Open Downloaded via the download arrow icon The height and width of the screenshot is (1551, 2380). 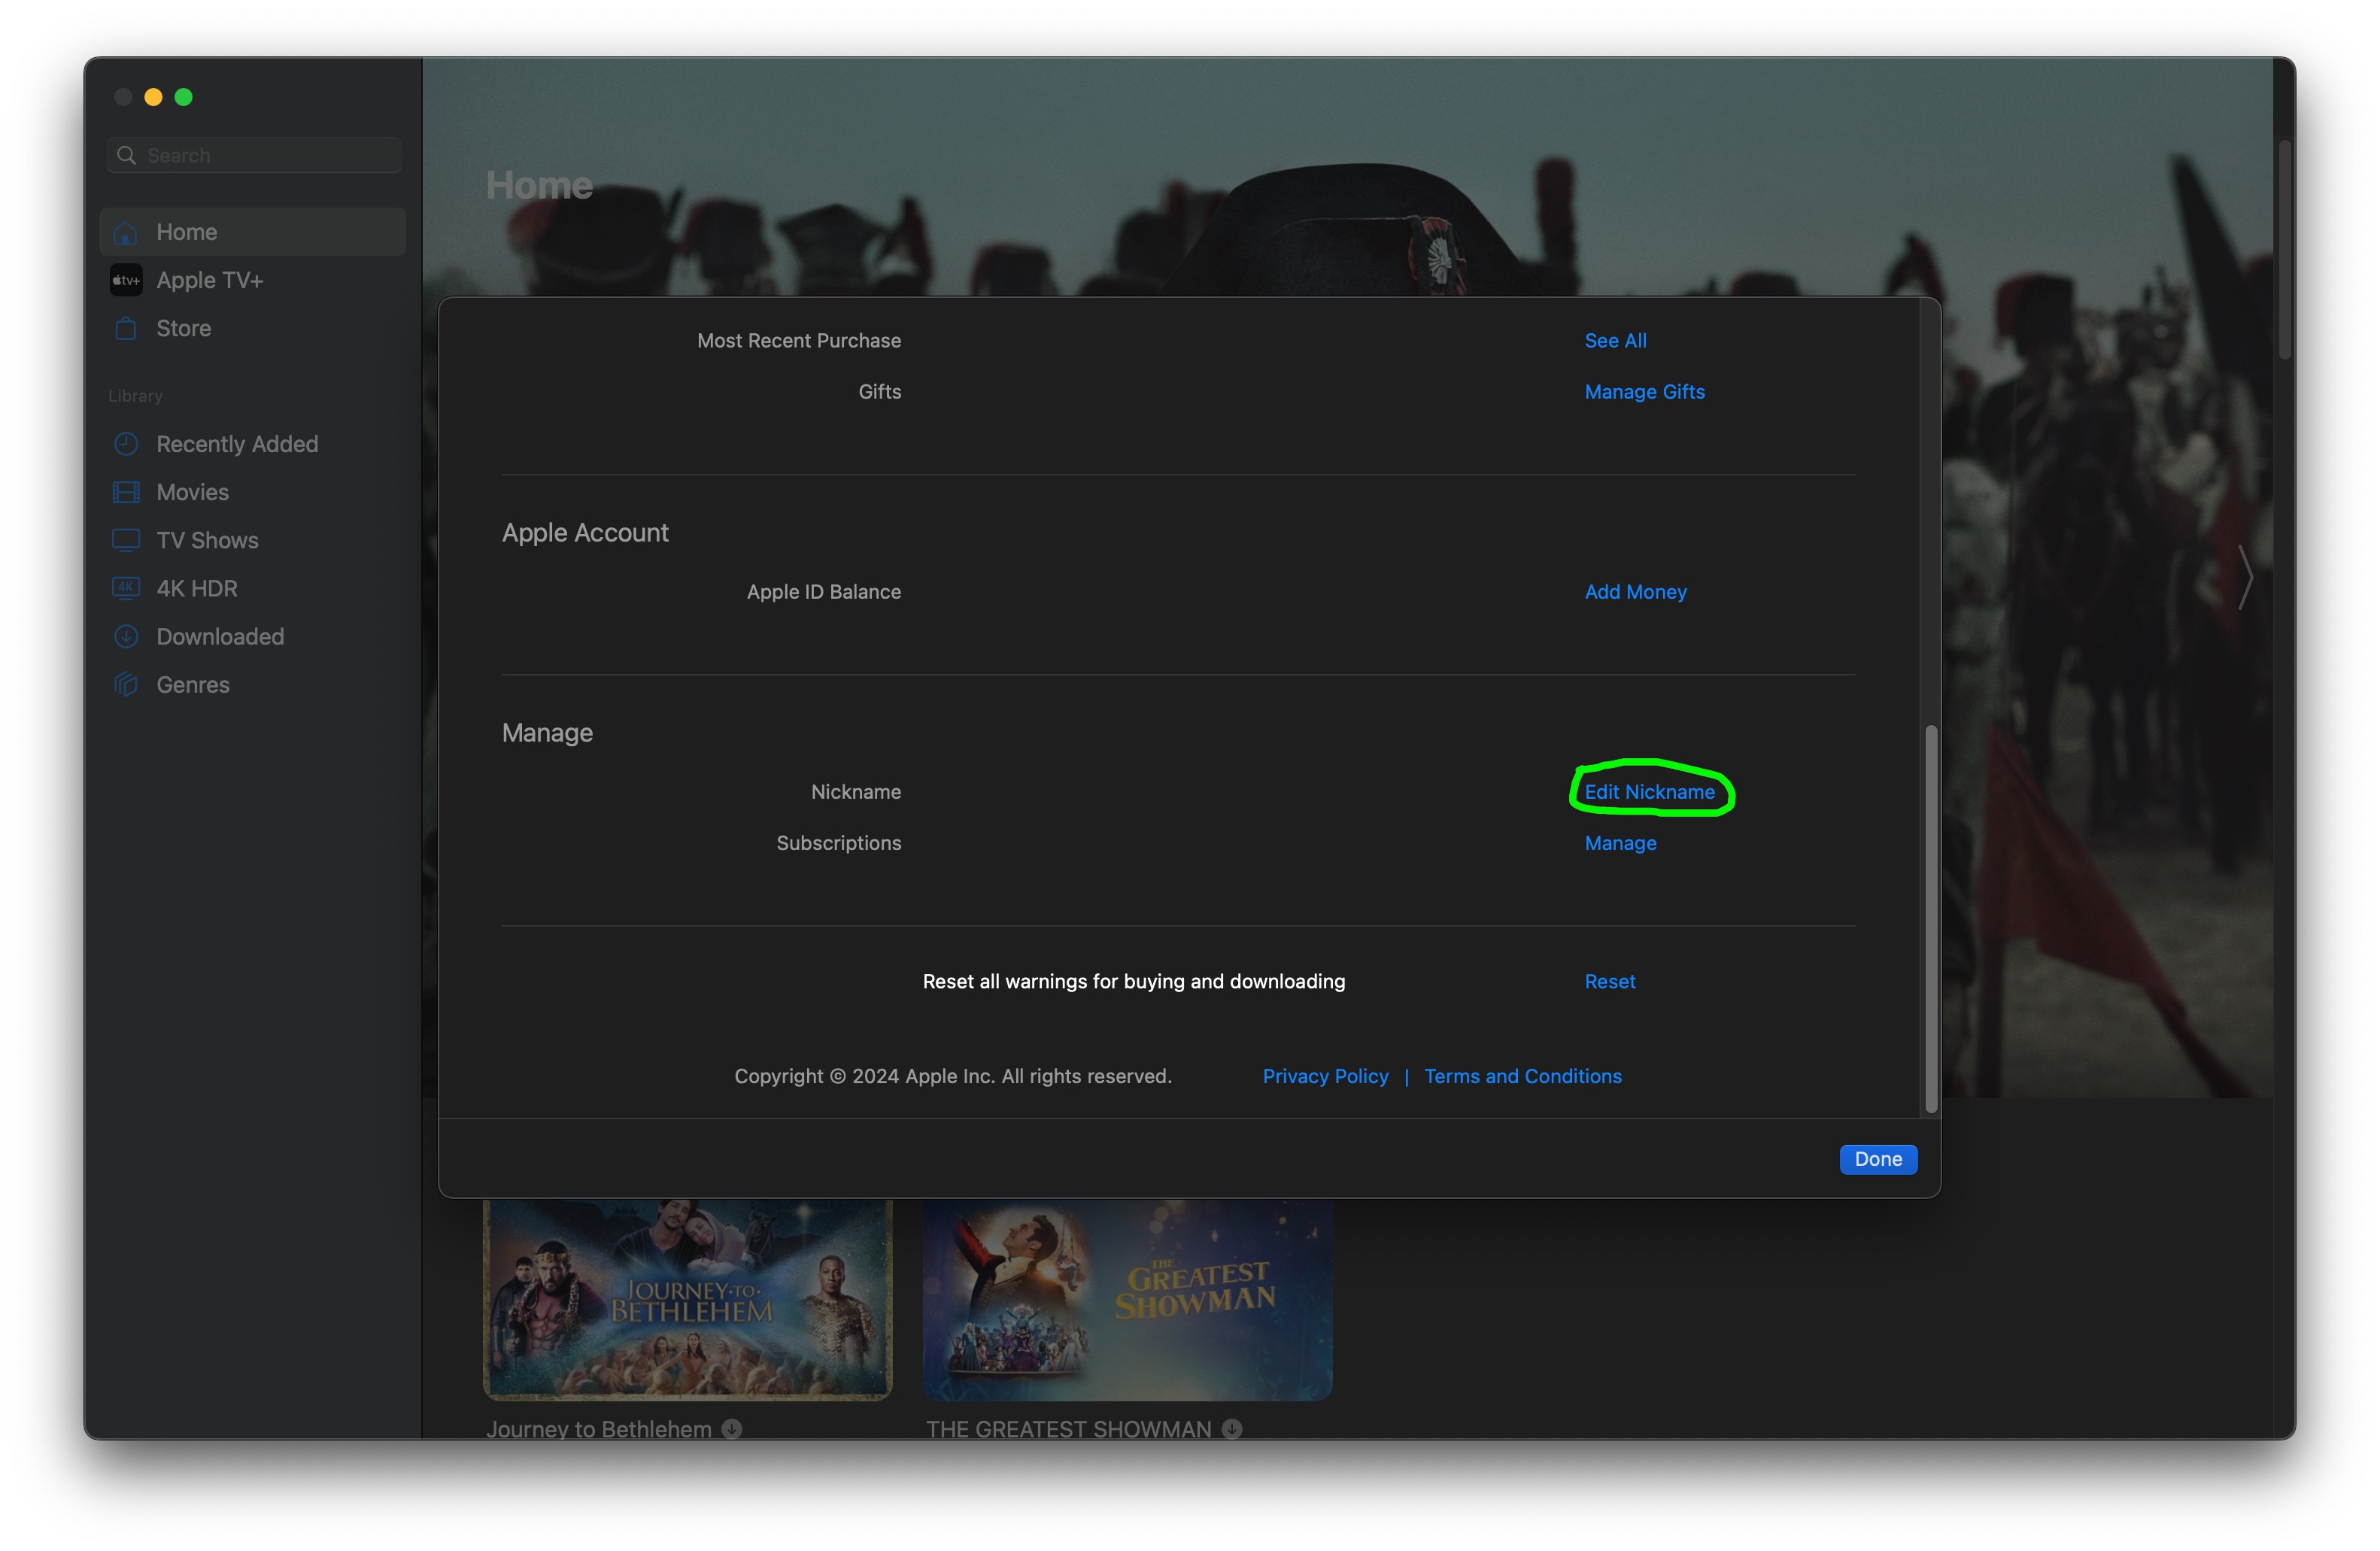pos(126,636)
